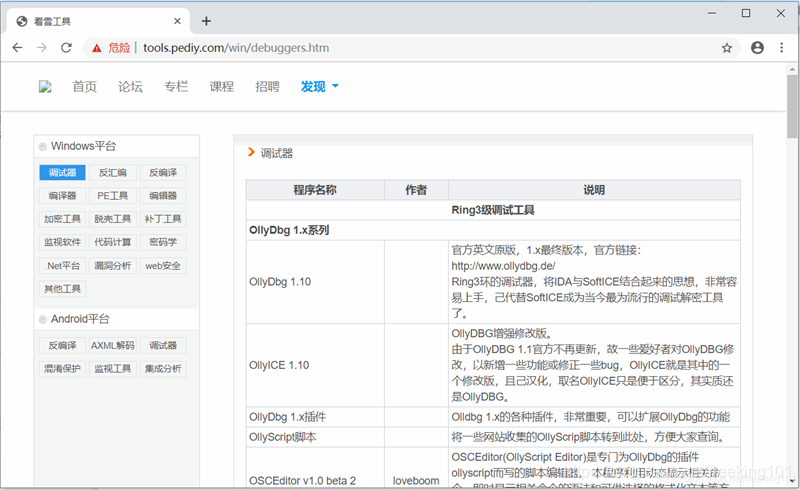This screenshot has width=800, height=490.
Task: Select the 编辑器 category
Action: point(163,195)
